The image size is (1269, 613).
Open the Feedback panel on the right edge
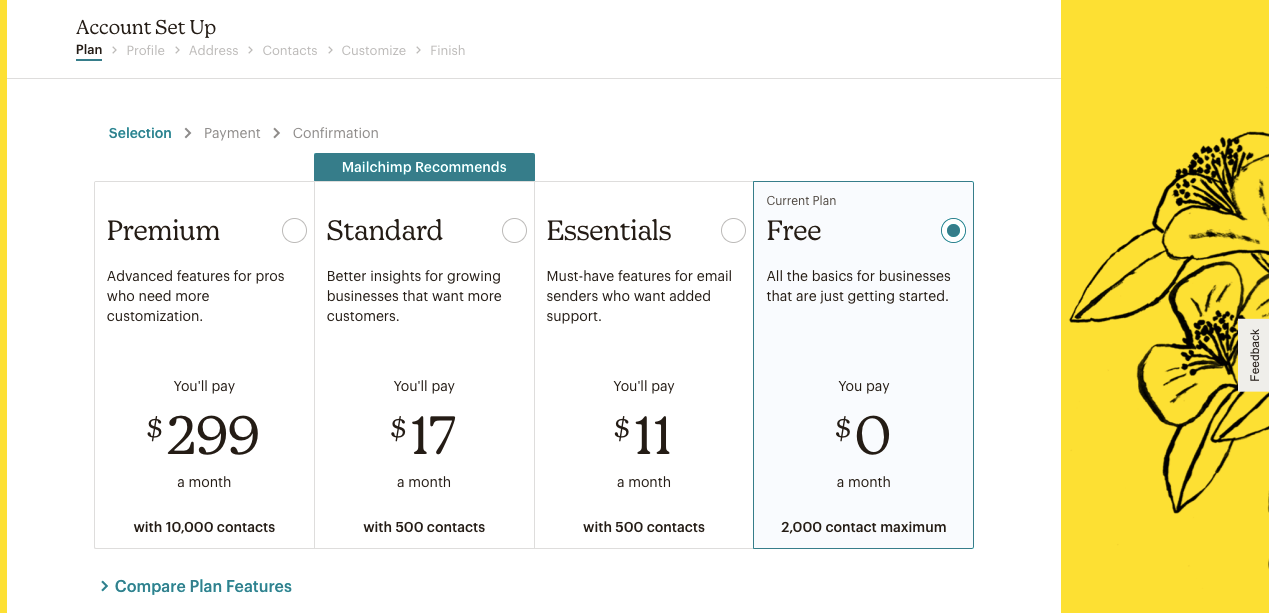1255,355
